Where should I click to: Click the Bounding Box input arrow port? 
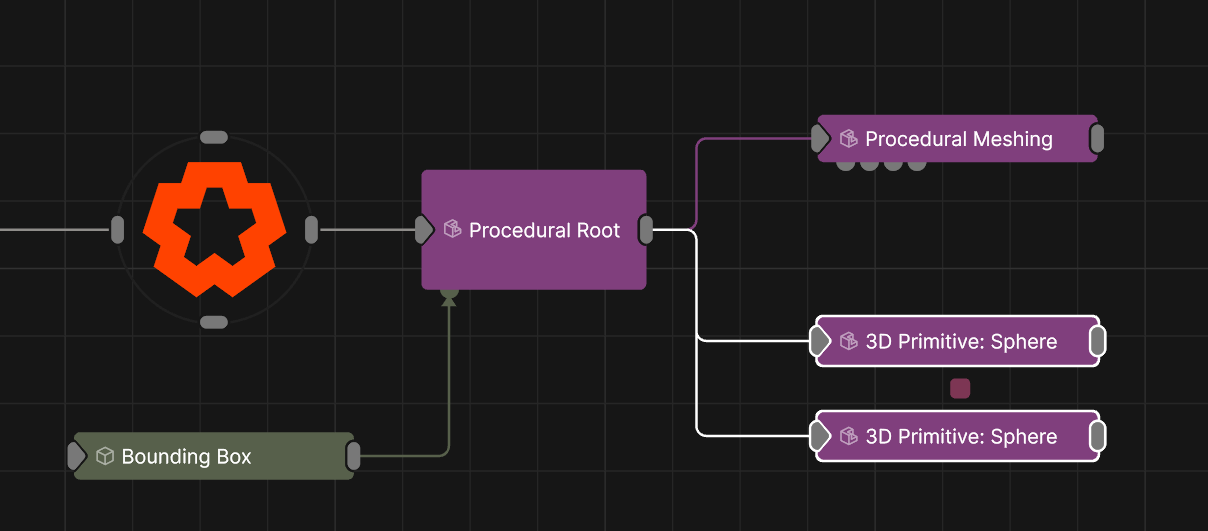pyautogui.click(x=77, y=456)
